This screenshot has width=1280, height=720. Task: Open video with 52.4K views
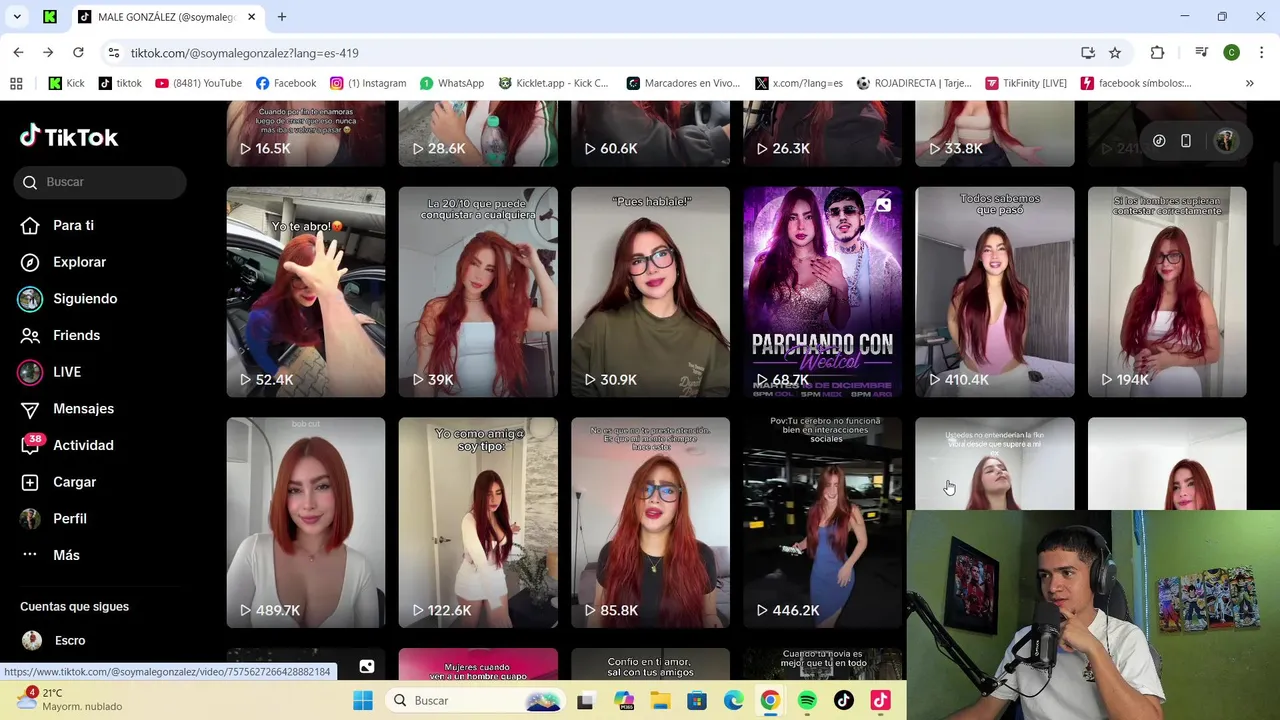click(305, 292)
